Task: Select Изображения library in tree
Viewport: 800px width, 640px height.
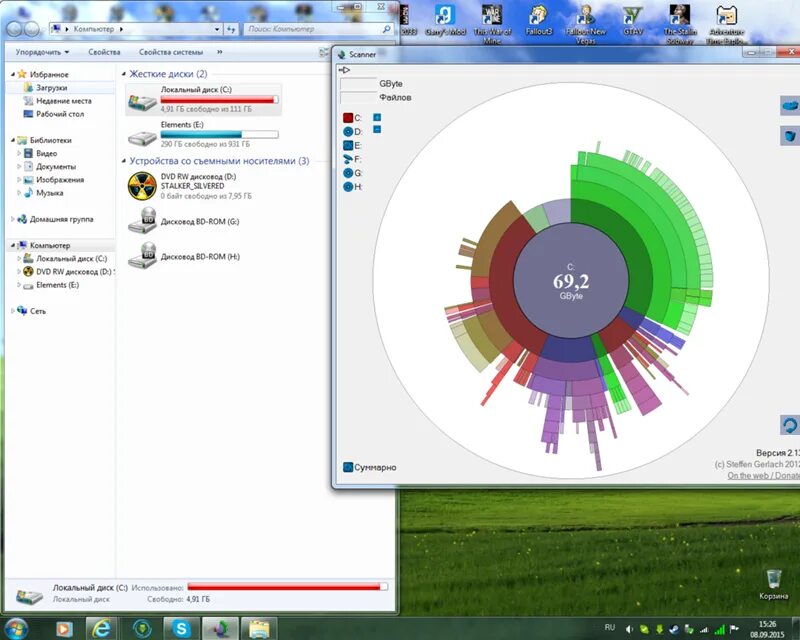Action: click(60, 180)
